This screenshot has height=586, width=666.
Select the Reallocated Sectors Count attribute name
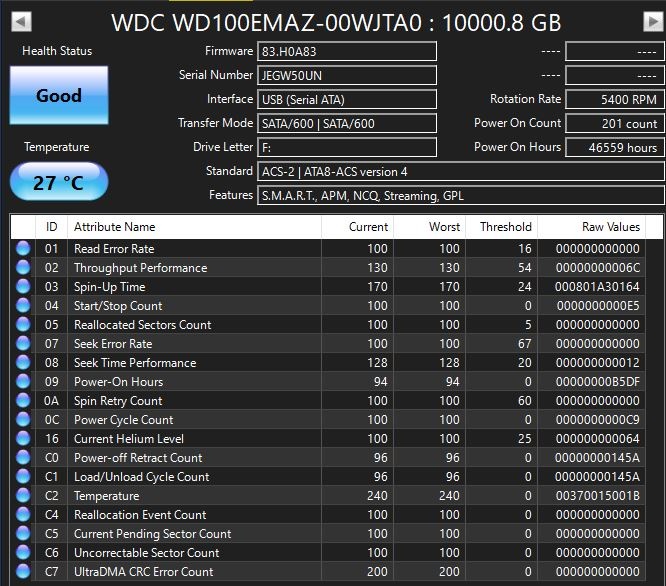point(143,325)
